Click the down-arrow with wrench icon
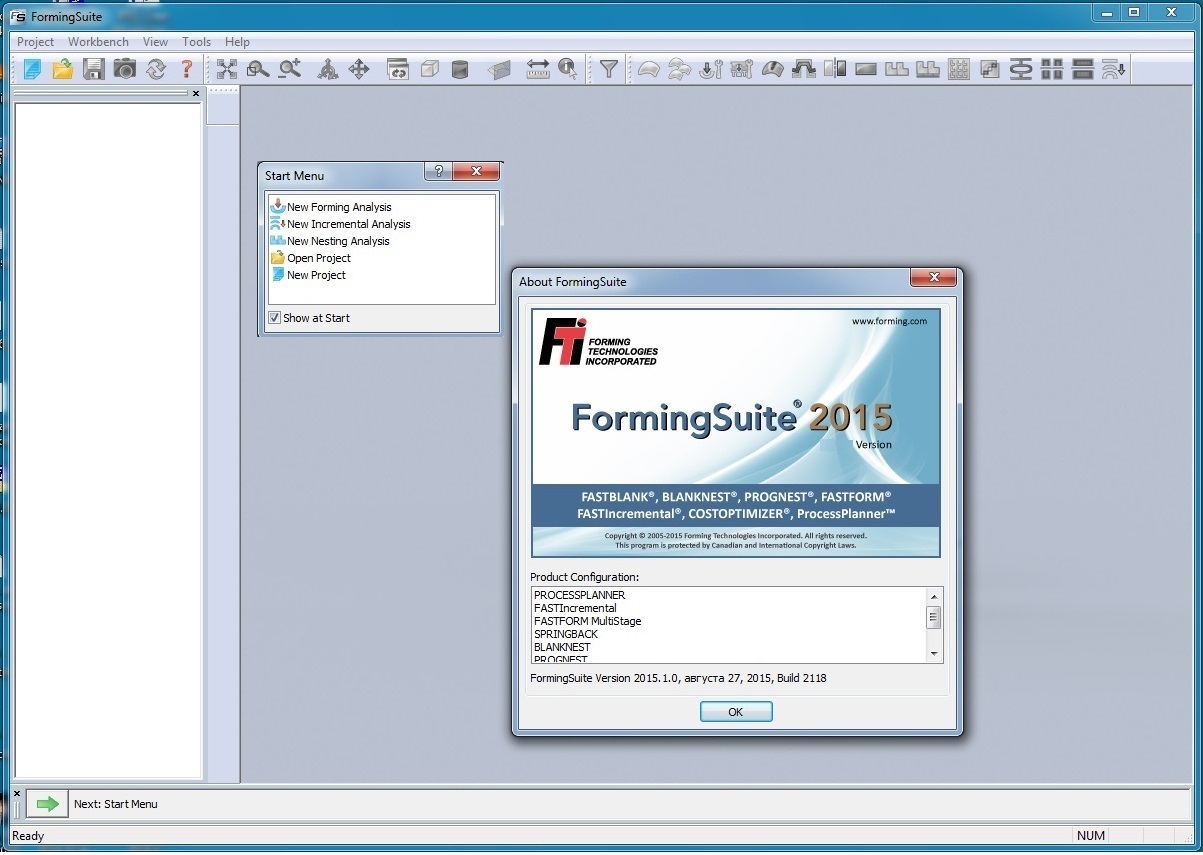 [710, 69]
